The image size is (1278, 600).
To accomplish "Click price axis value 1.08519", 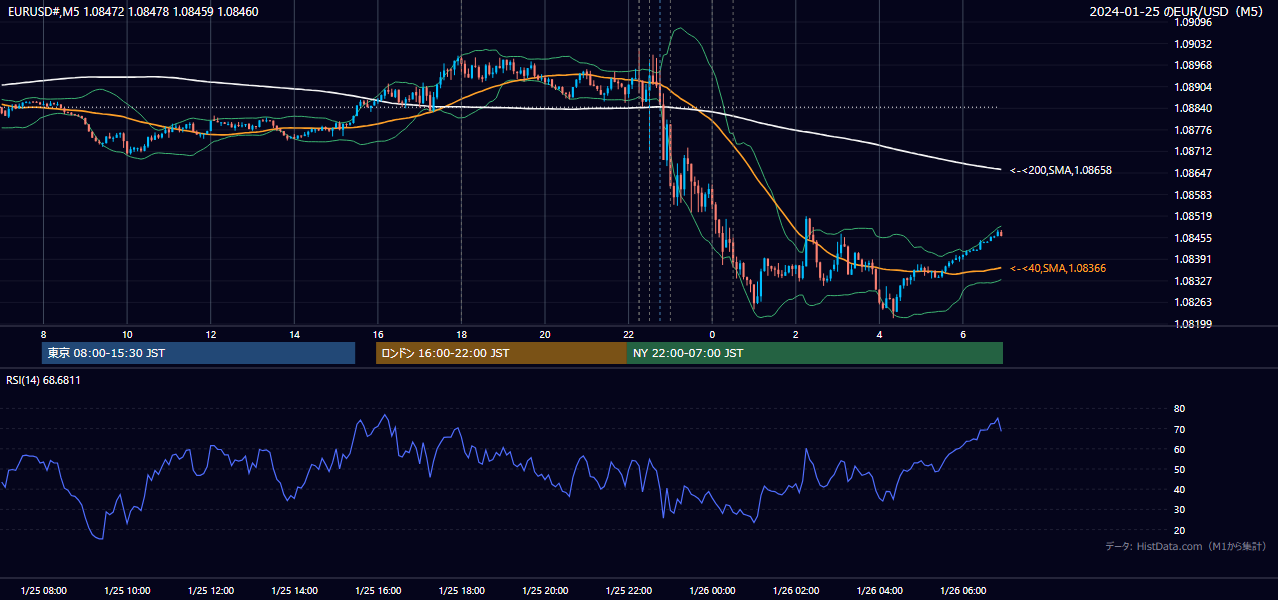I will point(1192,216).
